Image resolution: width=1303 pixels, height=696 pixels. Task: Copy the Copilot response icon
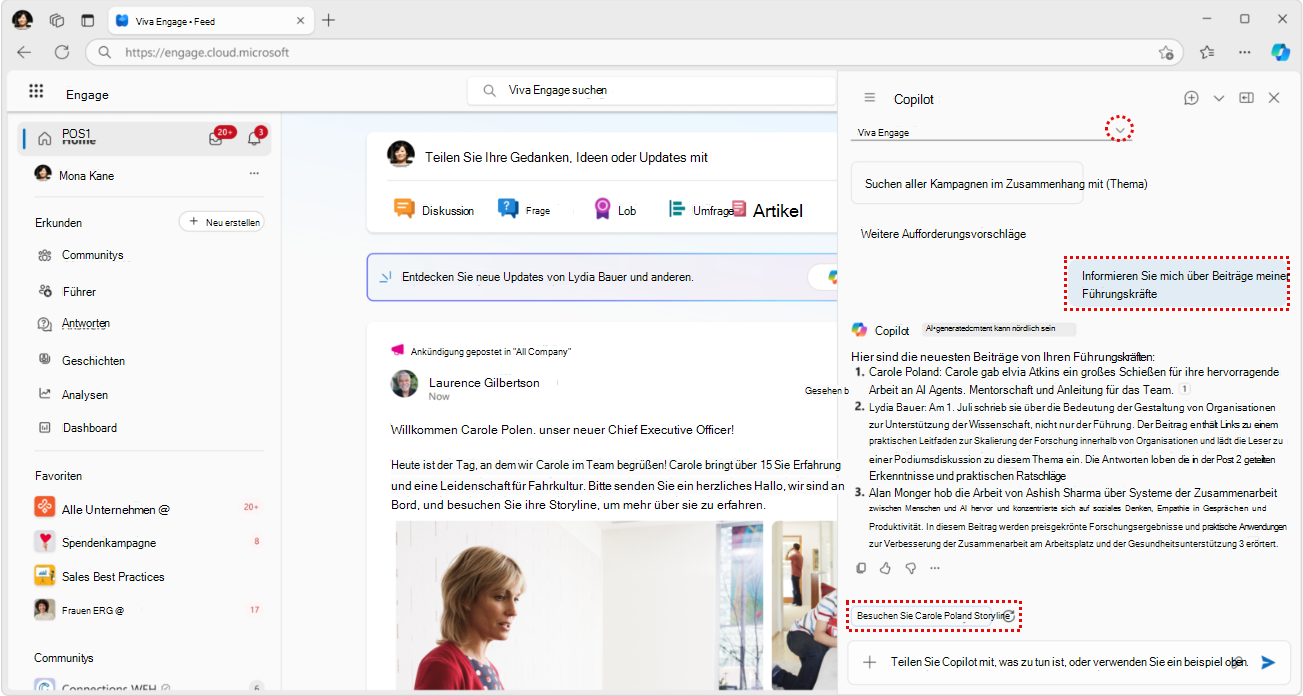pos(861,568)
